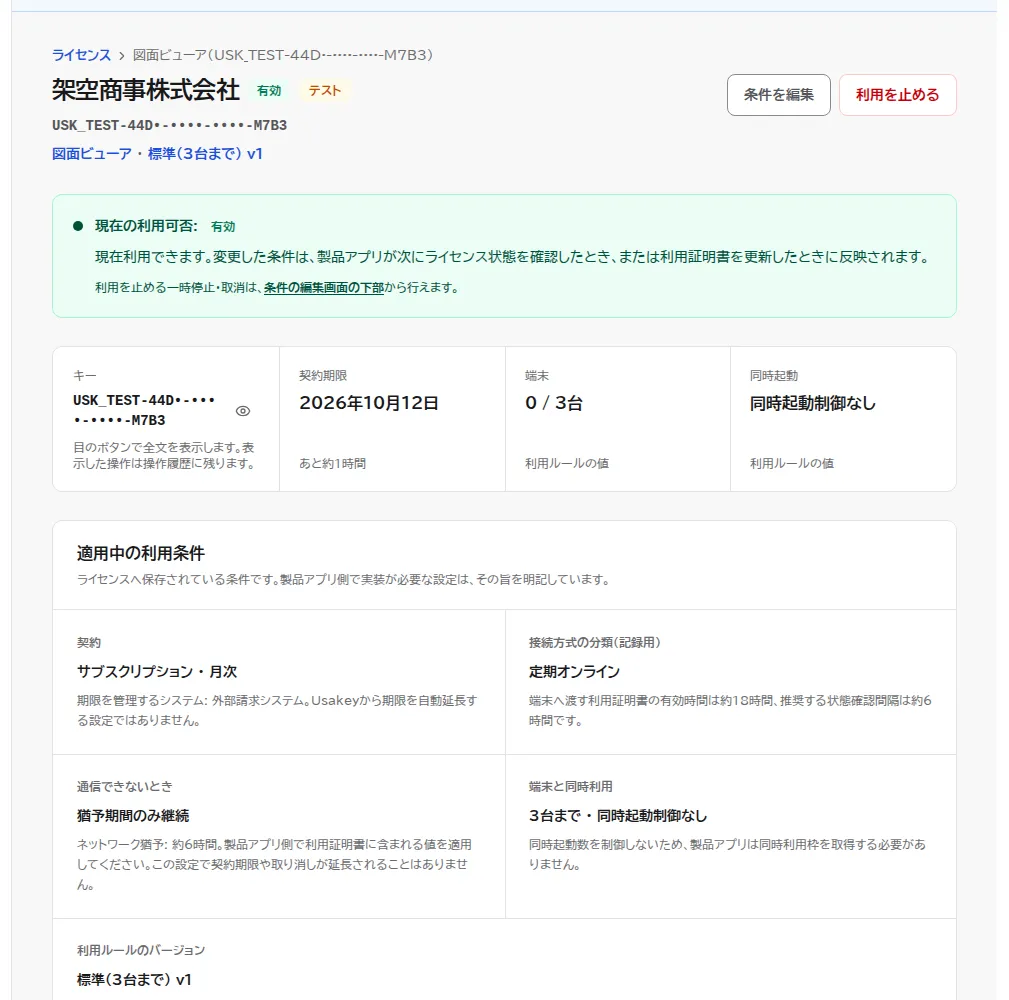Click the contract date 2026年10月12日

tap(369, 403)
